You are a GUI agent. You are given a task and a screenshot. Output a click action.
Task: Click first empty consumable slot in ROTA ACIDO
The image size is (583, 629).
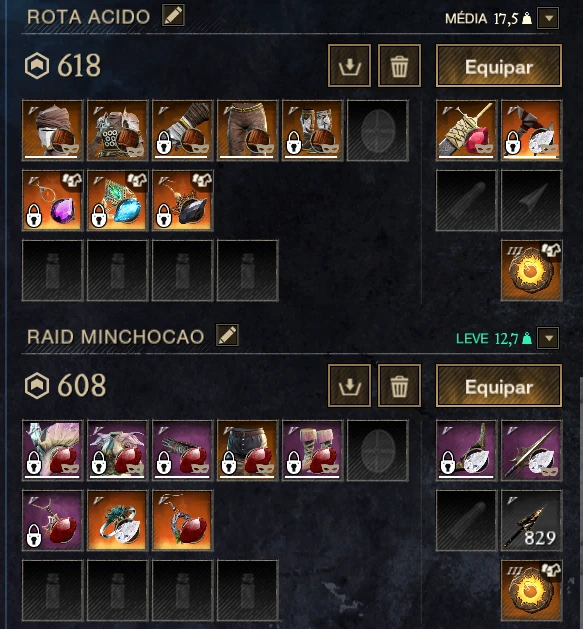click(x=53, y=270)
